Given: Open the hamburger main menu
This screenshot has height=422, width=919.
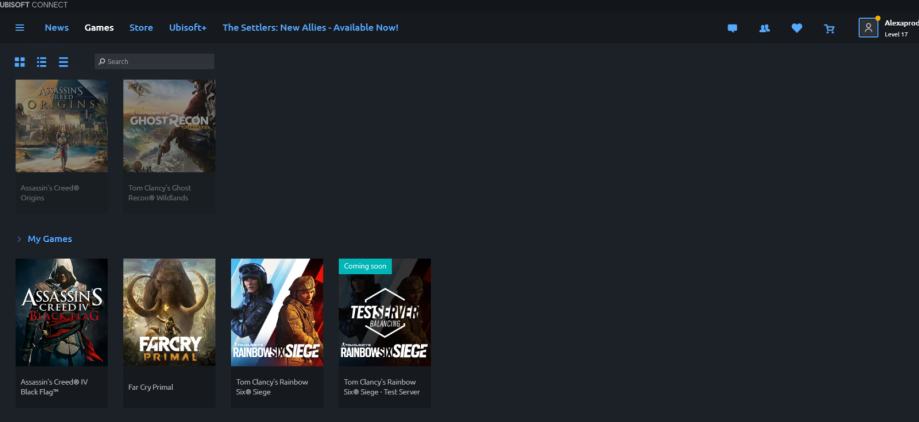Looking at the screenshot, I should coord(19,28).
